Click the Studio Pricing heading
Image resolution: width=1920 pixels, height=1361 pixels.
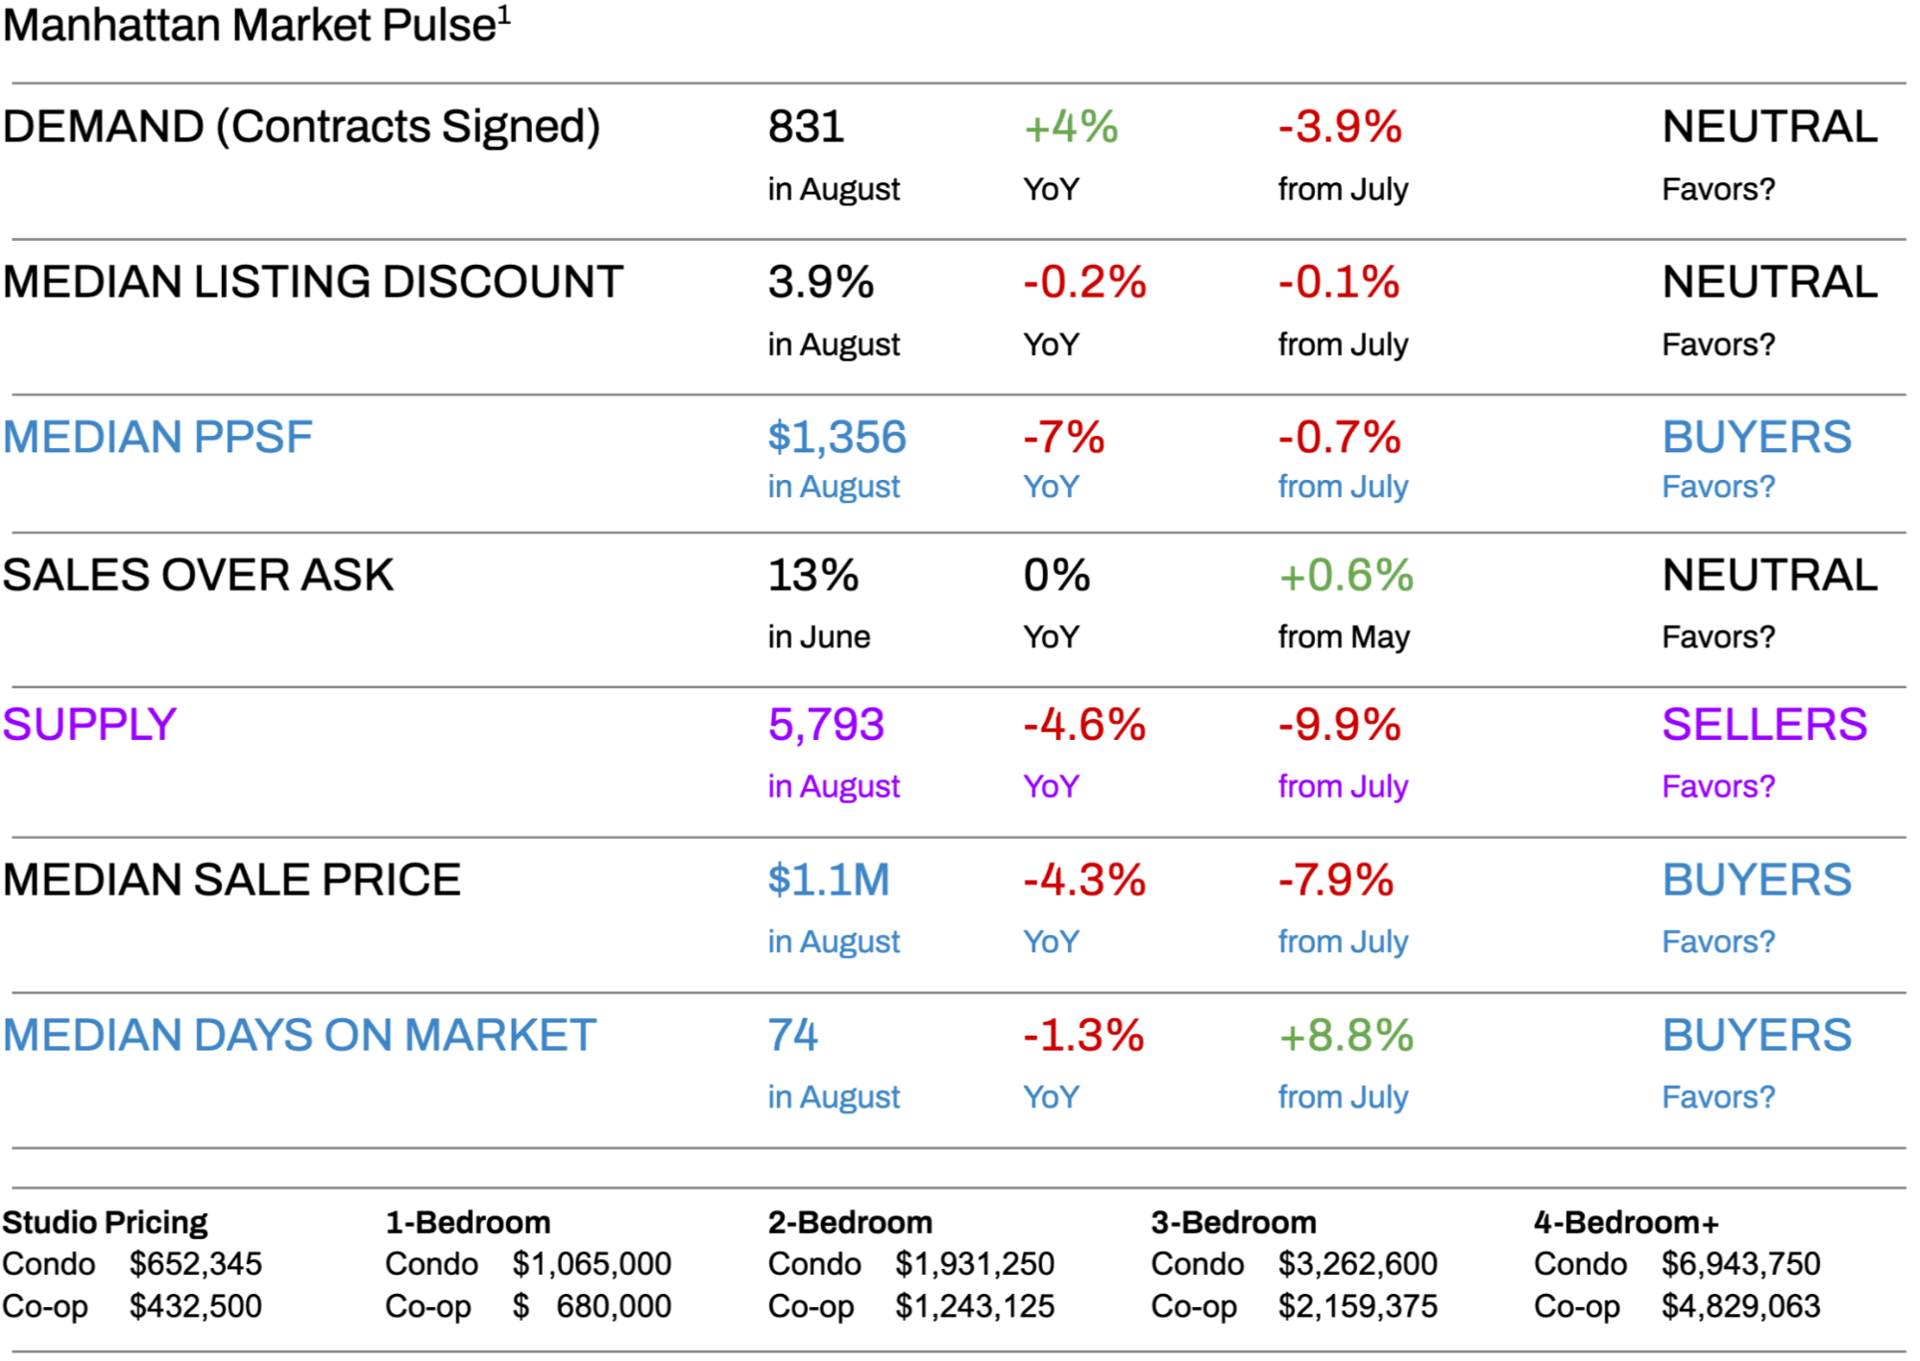(105, 1222)
